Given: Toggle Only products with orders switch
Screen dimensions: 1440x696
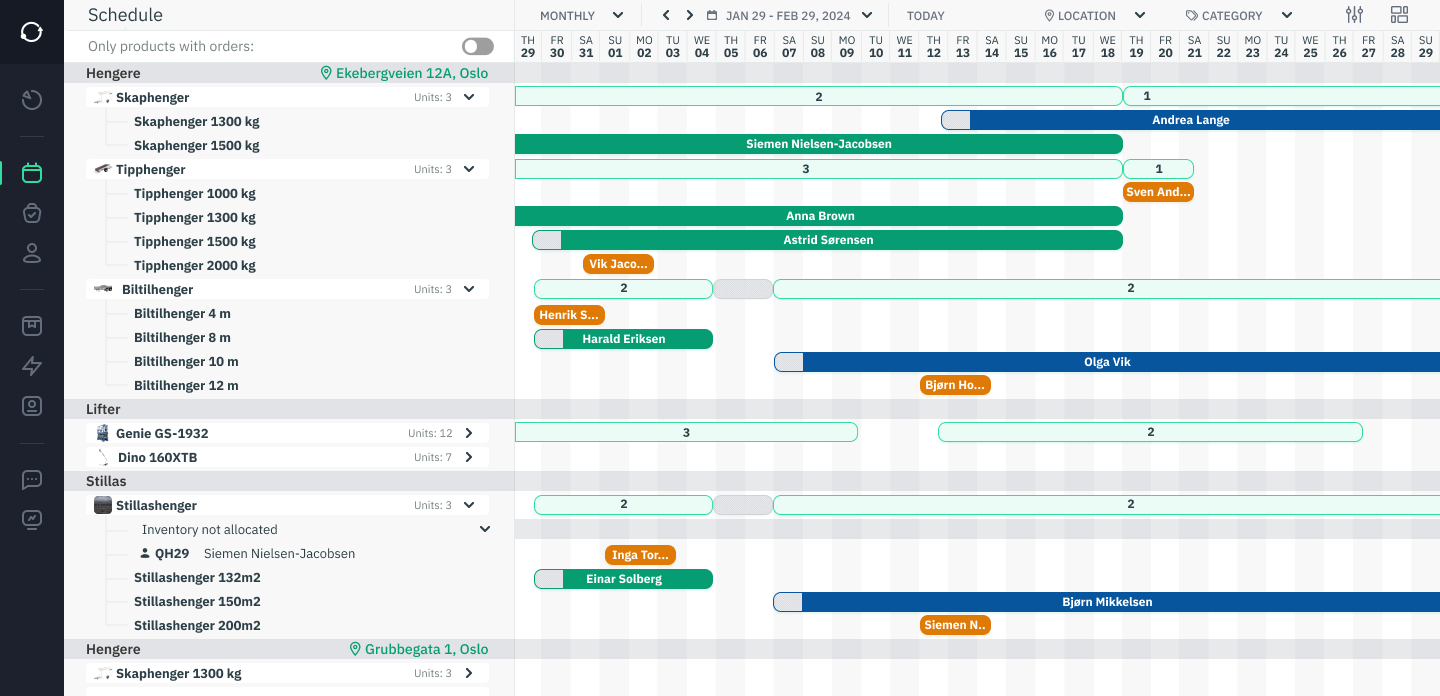Looking at the screenshot, I should pos(478,47).
